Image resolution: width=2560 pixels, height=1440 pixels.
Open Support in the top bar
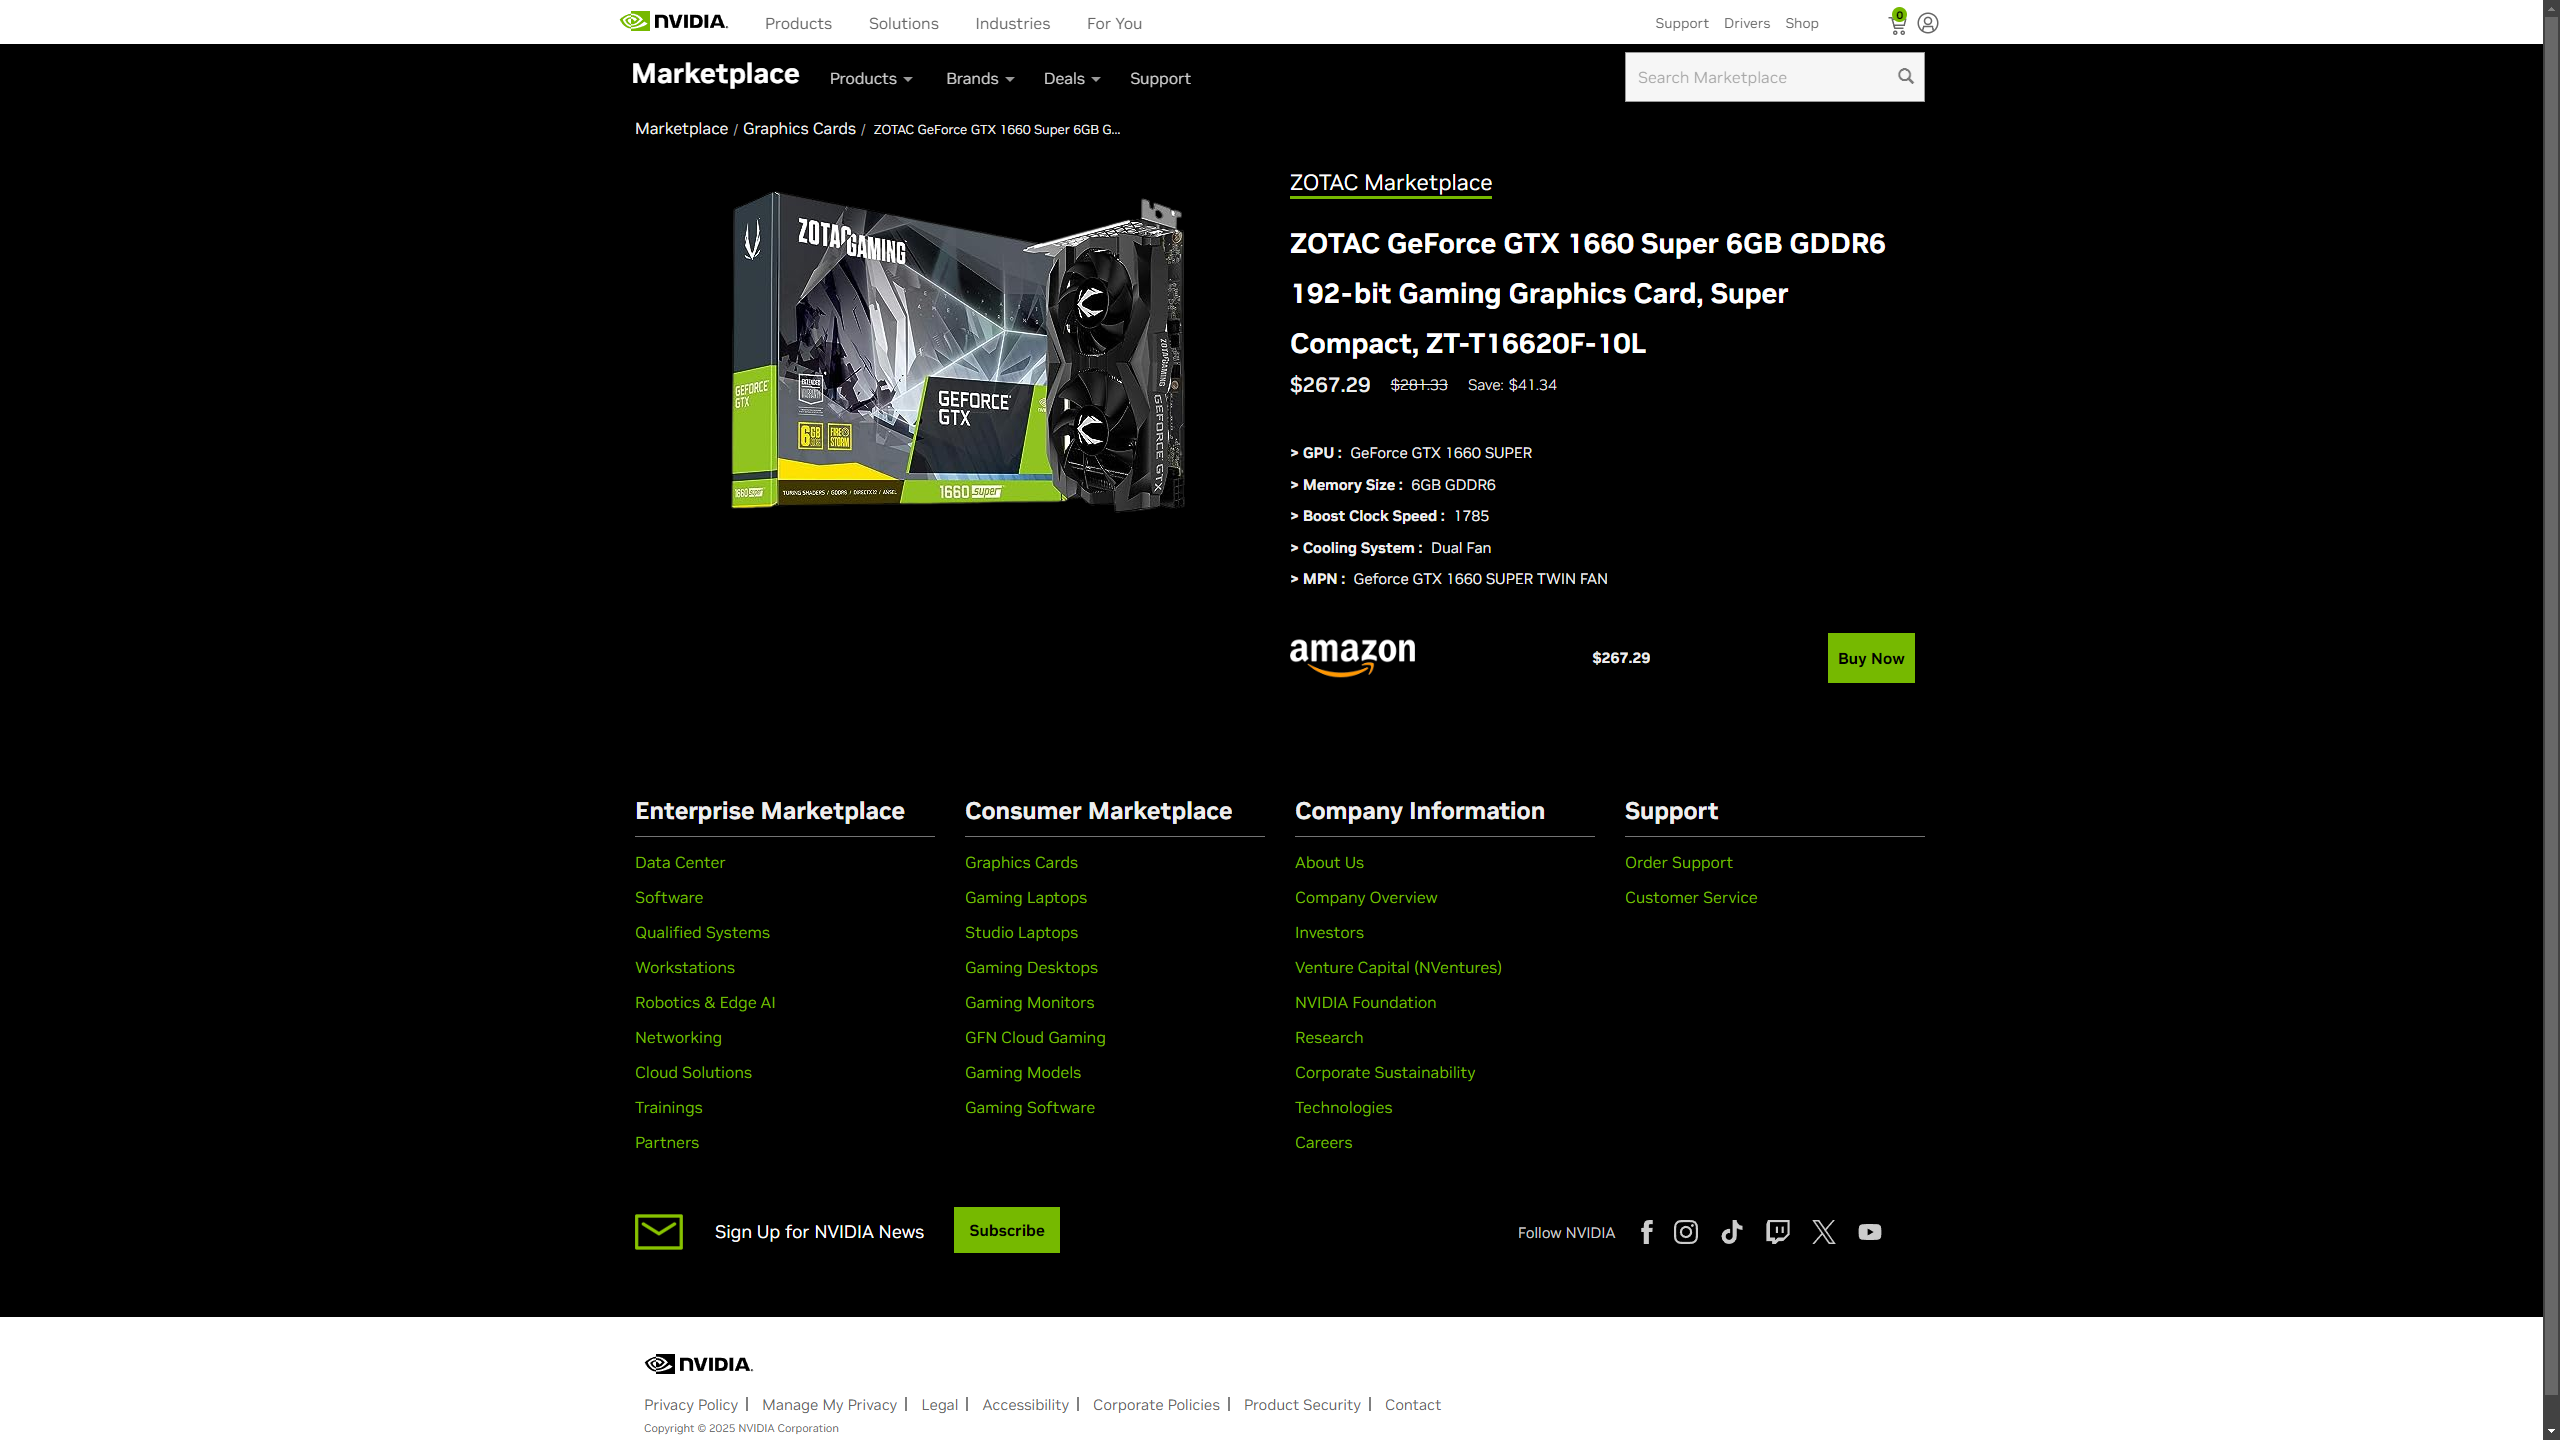click(1681, 23)
